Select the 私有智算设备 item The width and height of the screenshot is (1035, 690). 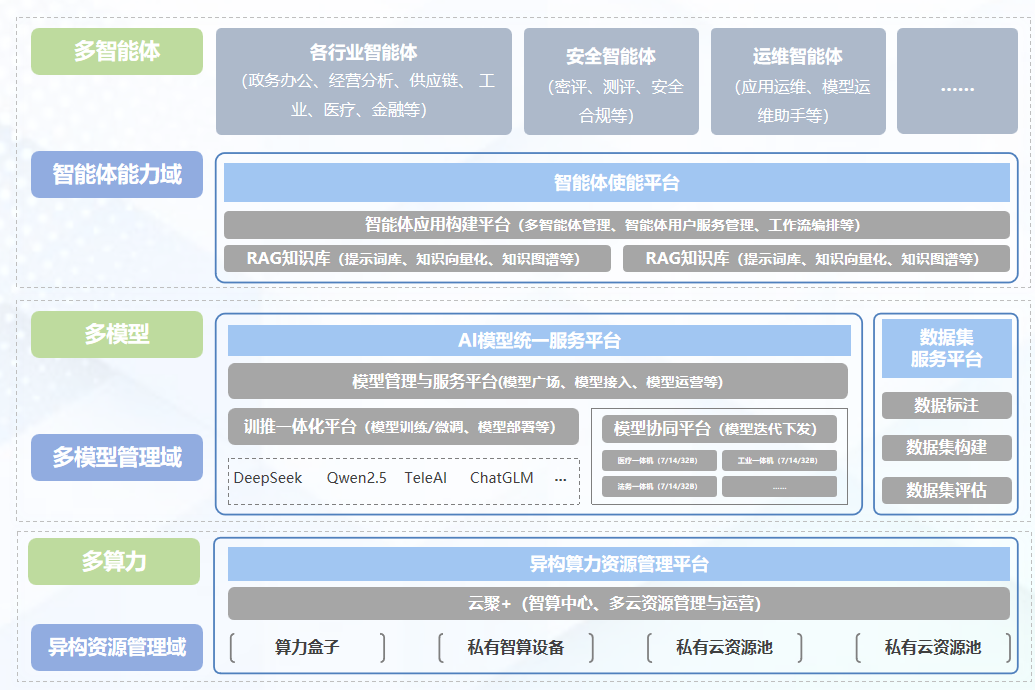coord(515,647)
